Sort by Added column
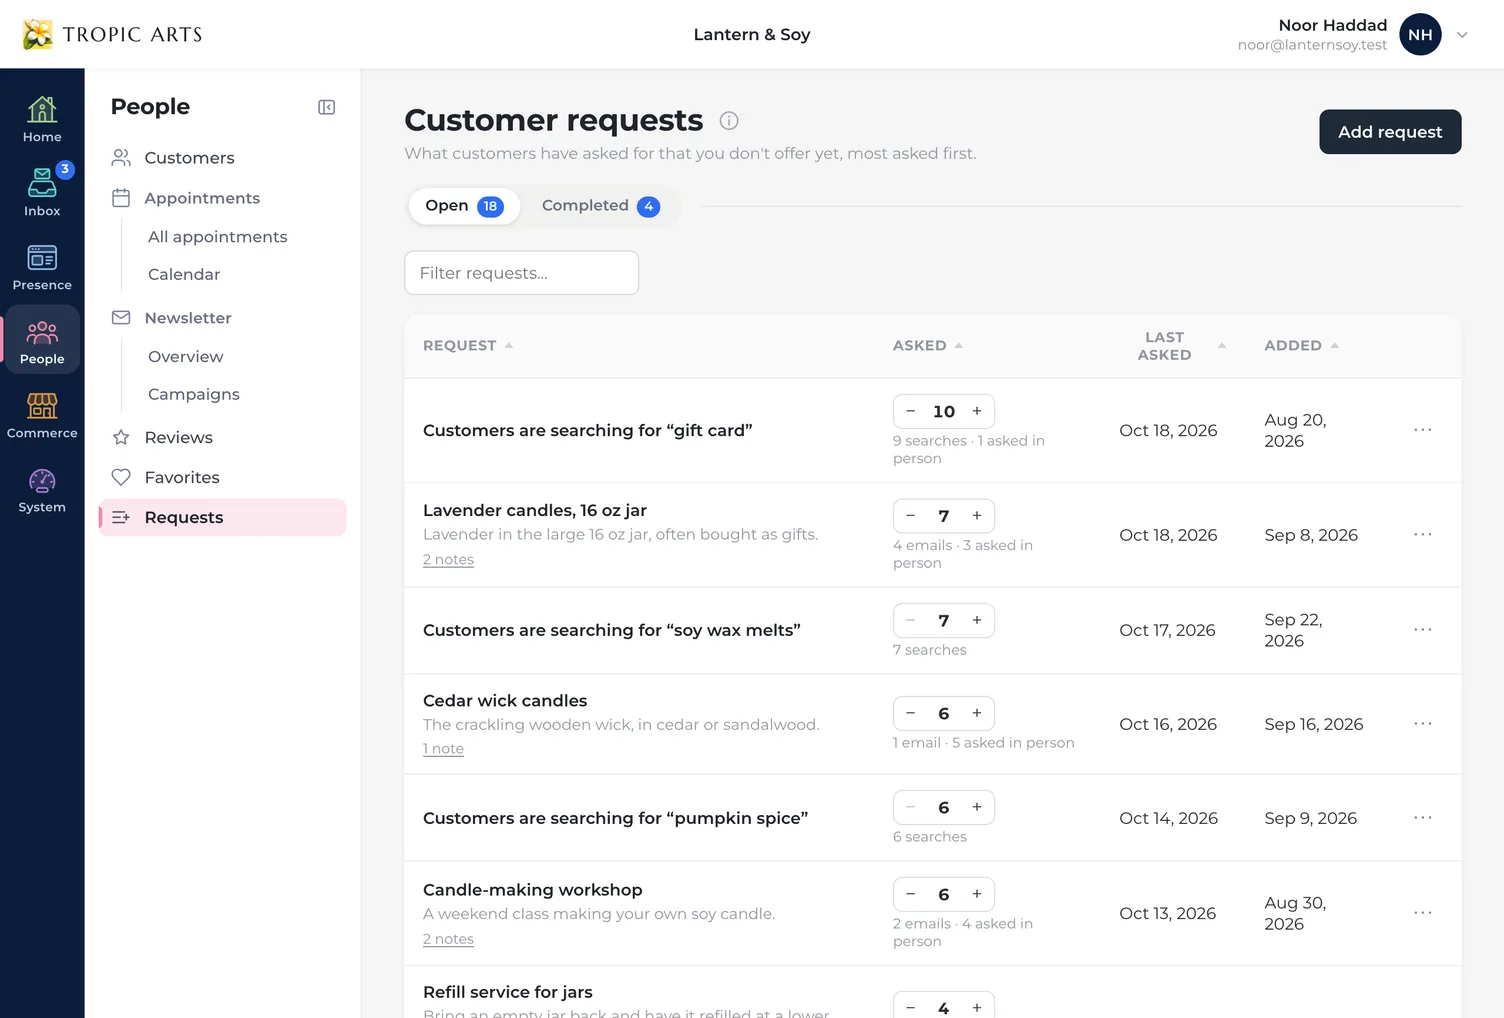The width and height of the screenshot is (1504, 1018). 1301,345
